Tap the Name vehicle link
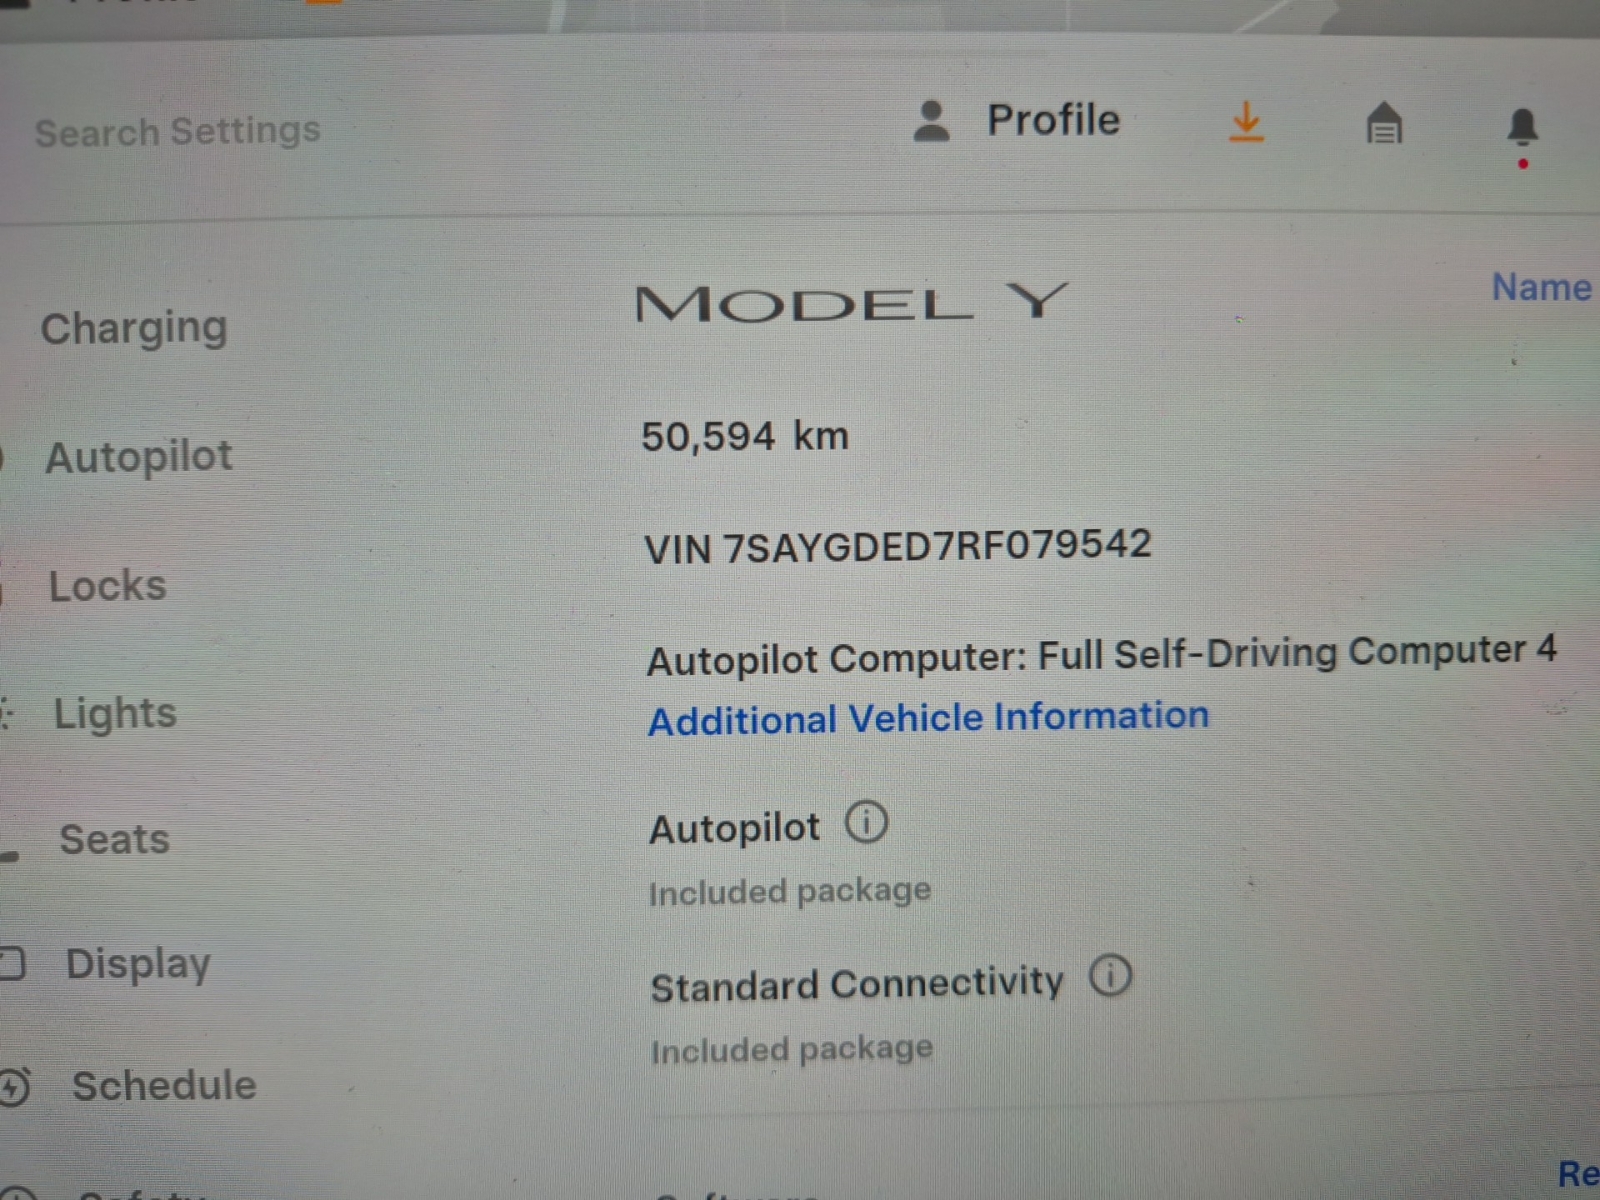The height and width of the screenshot is (1200, 1600). tap(1541, 287)
